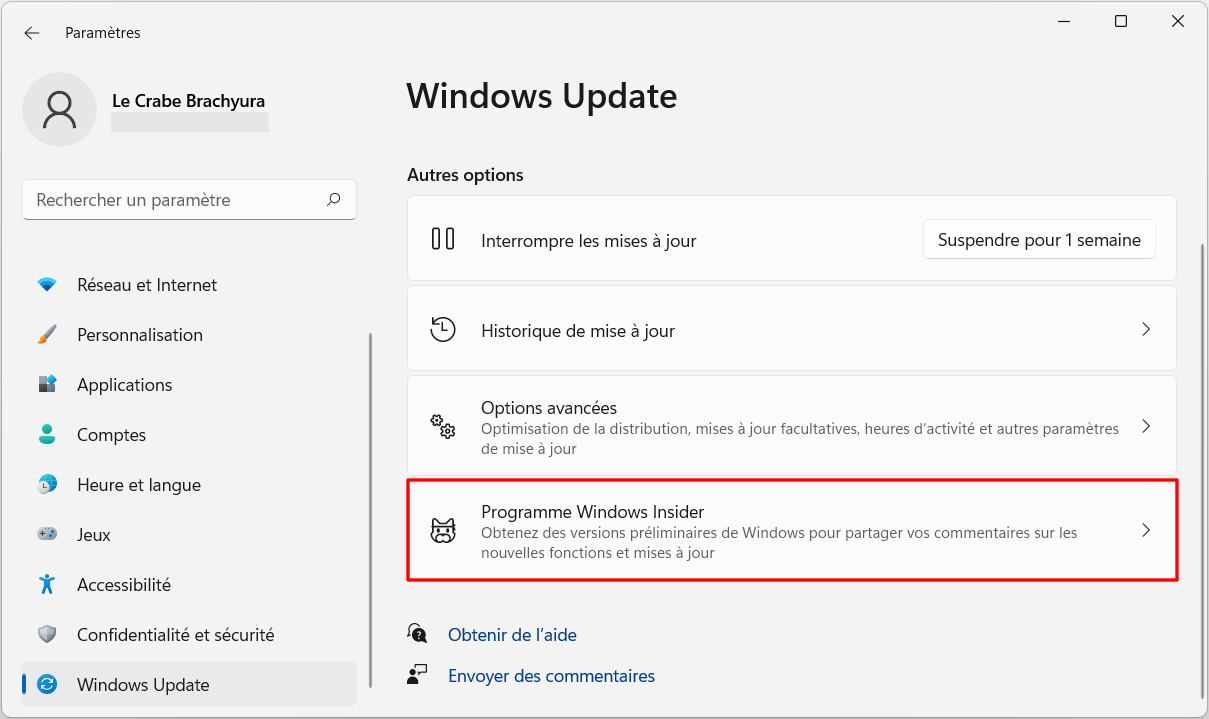Screen dimensions: 1209x719
Task: Open Personnalisation settings
Action: (189, 335)
